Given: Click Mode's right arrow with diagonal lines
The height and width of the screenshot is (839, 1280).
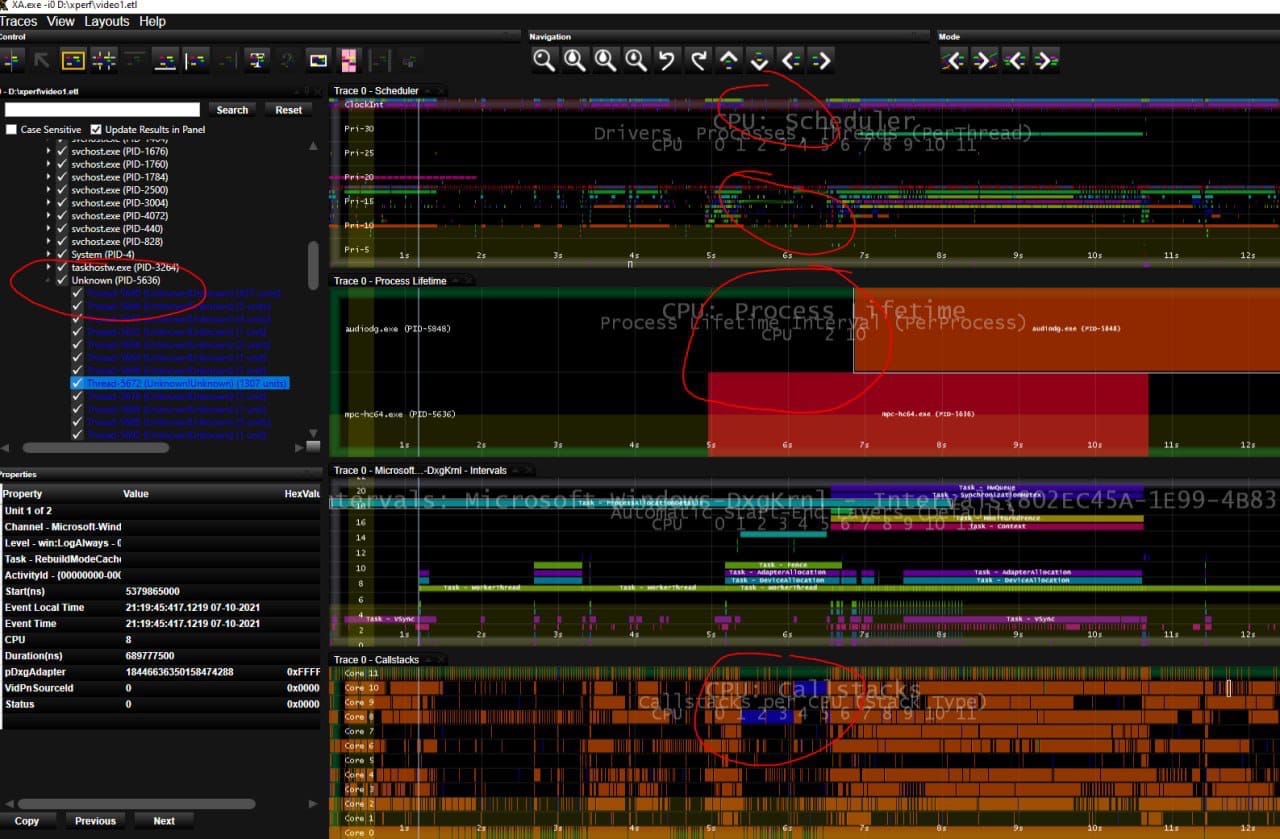Looking at the screenshot, I should [984, 60].
